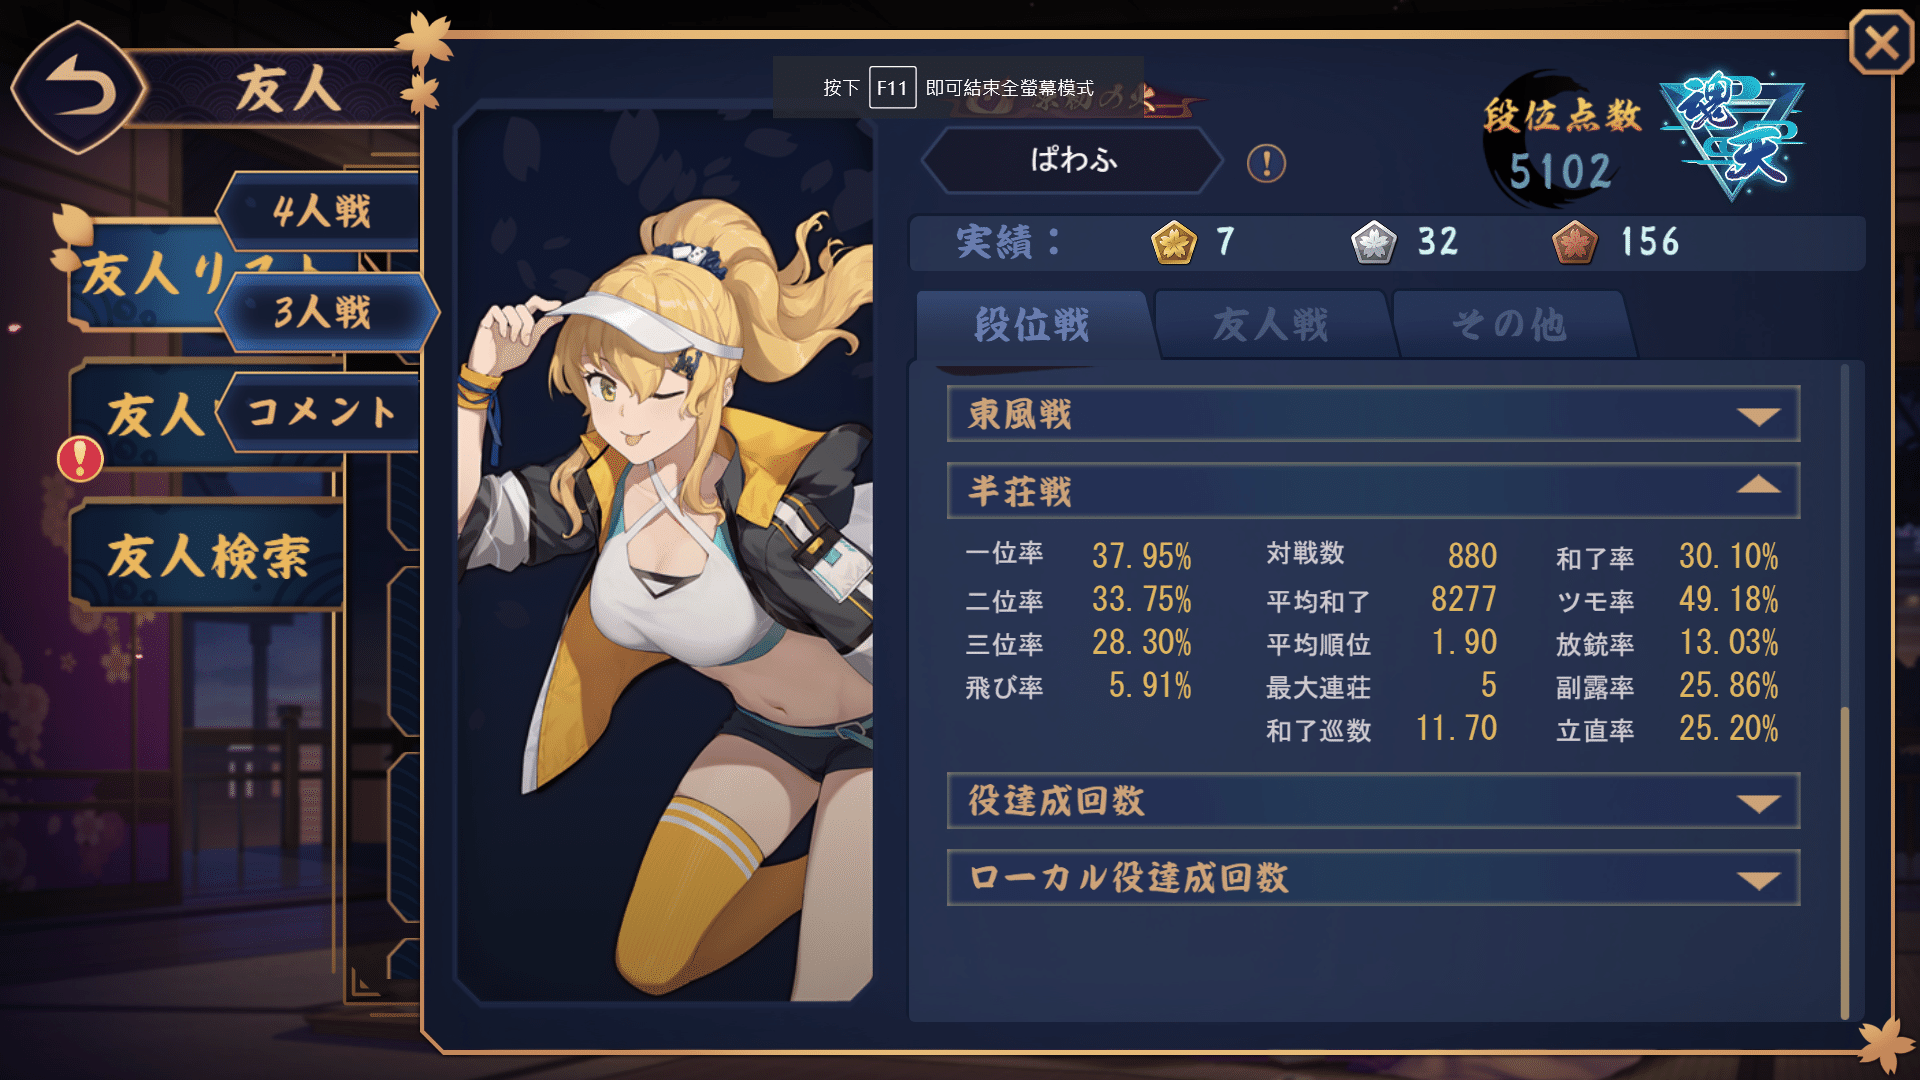Click the back arrow icon
This screenshot has height=1080, width=1920.
[78, 88]
